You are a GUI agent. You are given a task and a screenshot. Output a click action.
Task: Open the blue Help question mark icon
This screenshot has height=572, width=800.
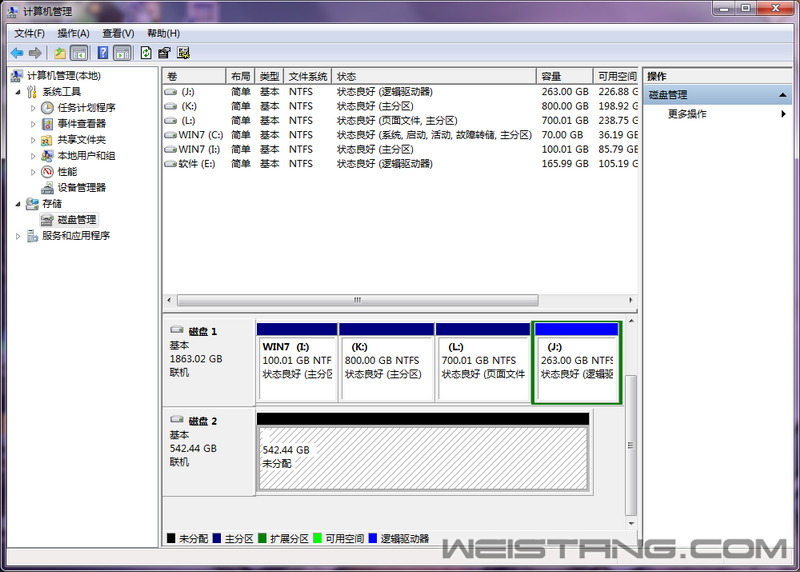point(103,53)
